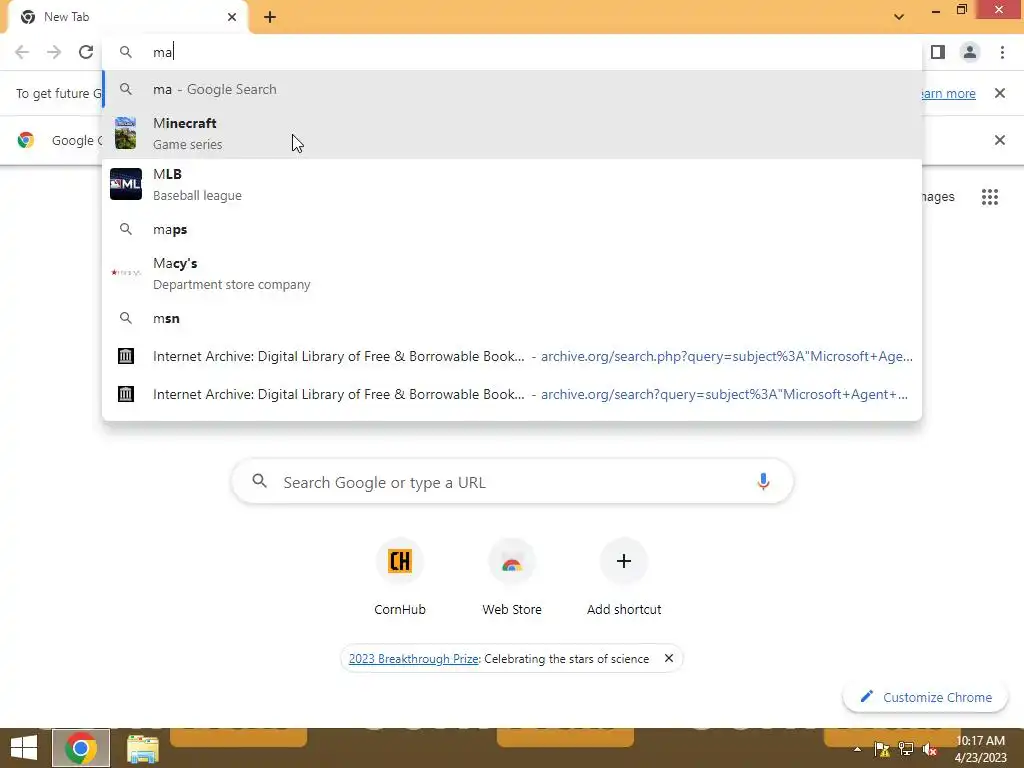Open the 2023 Breakthrough Prize link
1024x768 pixels.
point(413,659)
